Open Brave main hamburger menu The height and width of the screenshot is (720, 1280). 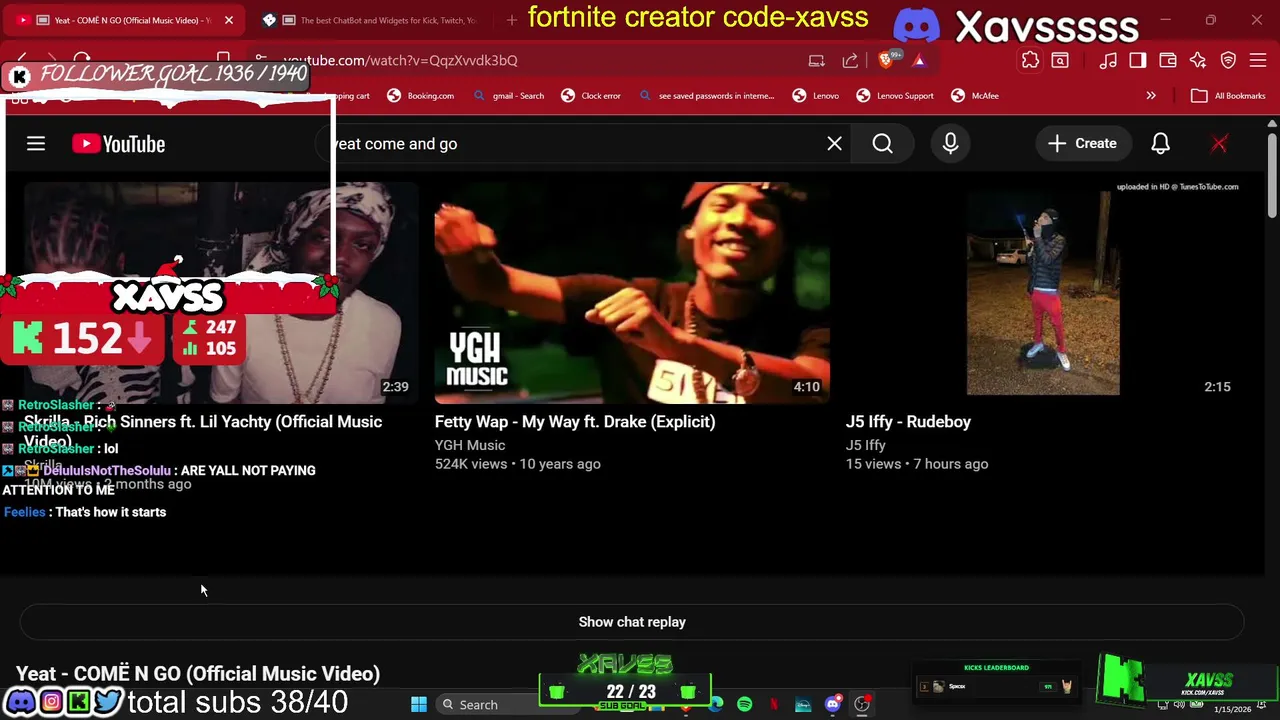[1259, 61]
